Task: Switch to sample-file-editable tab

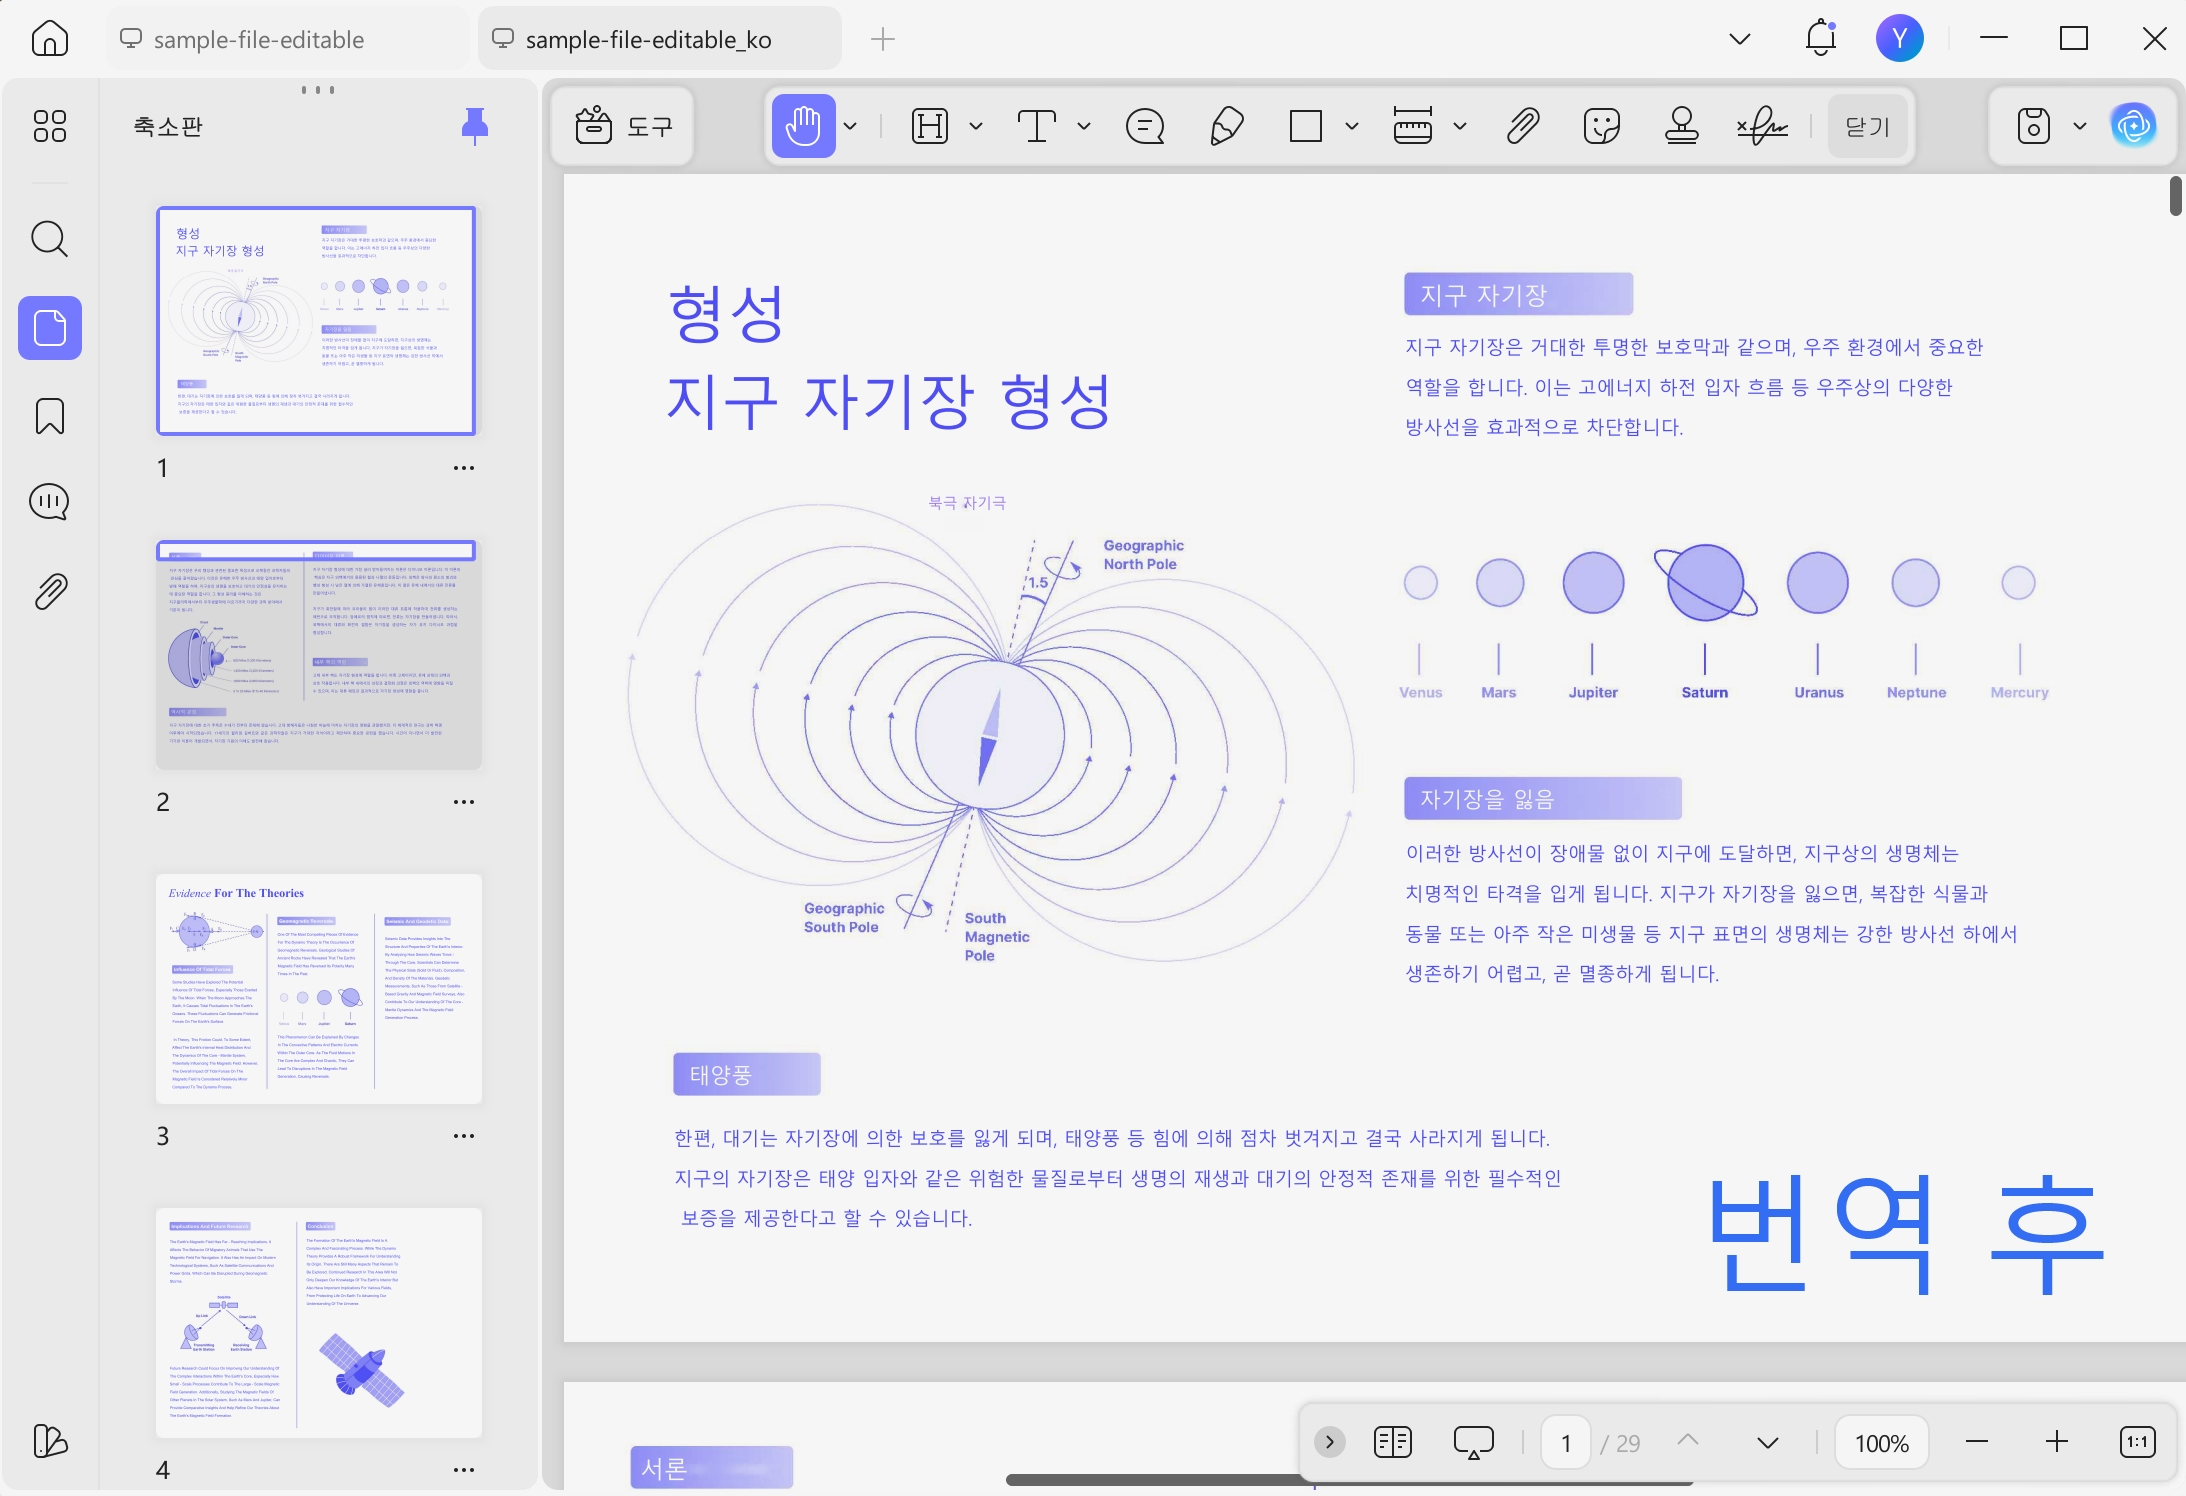Action: click(286, 39)
